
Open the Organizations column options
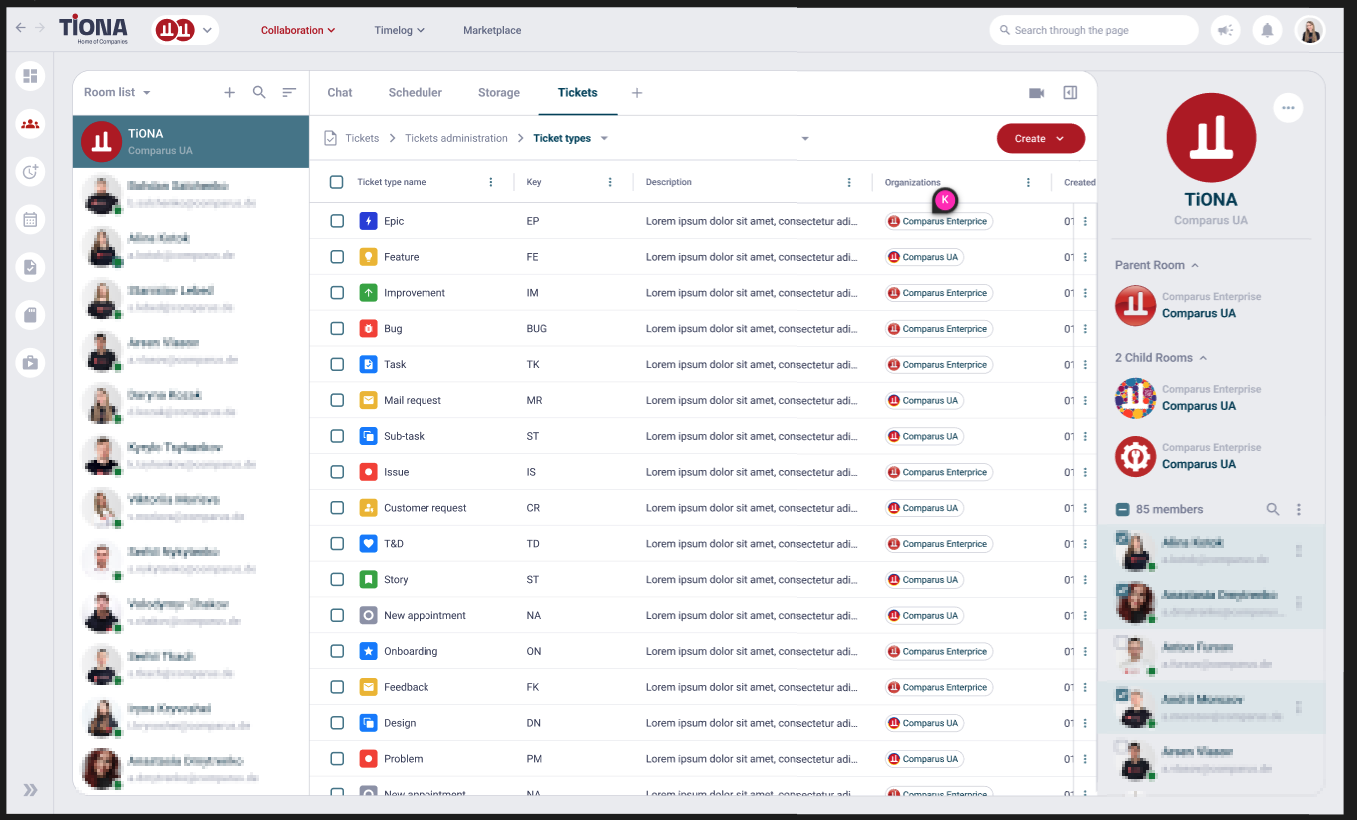click(x=1028, y=182)
